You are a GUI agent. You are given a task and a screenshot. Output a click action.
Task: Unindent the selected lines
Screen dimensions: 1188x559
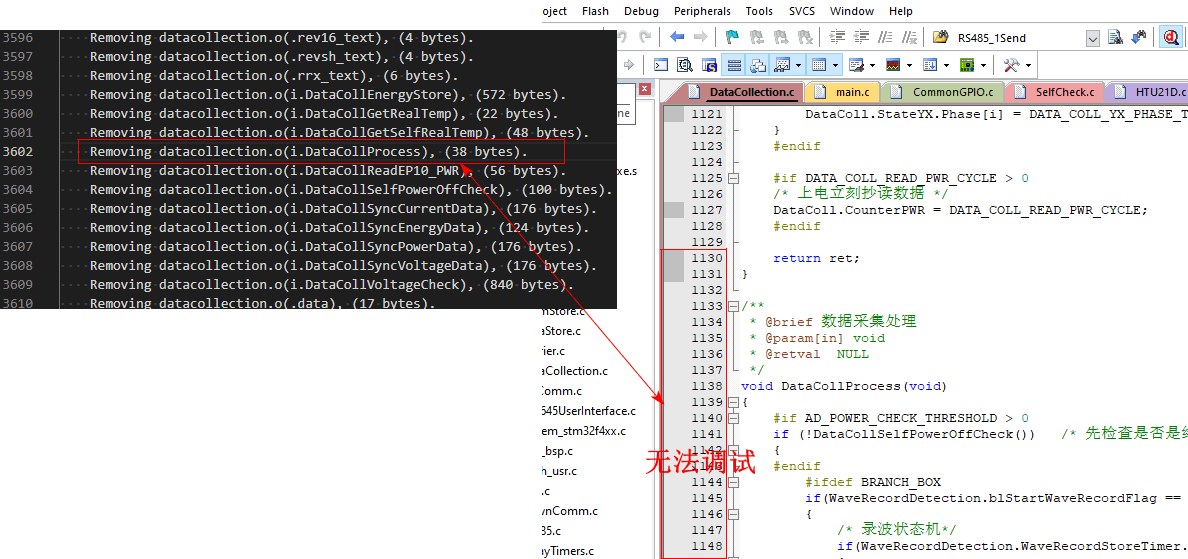[861, 36]
